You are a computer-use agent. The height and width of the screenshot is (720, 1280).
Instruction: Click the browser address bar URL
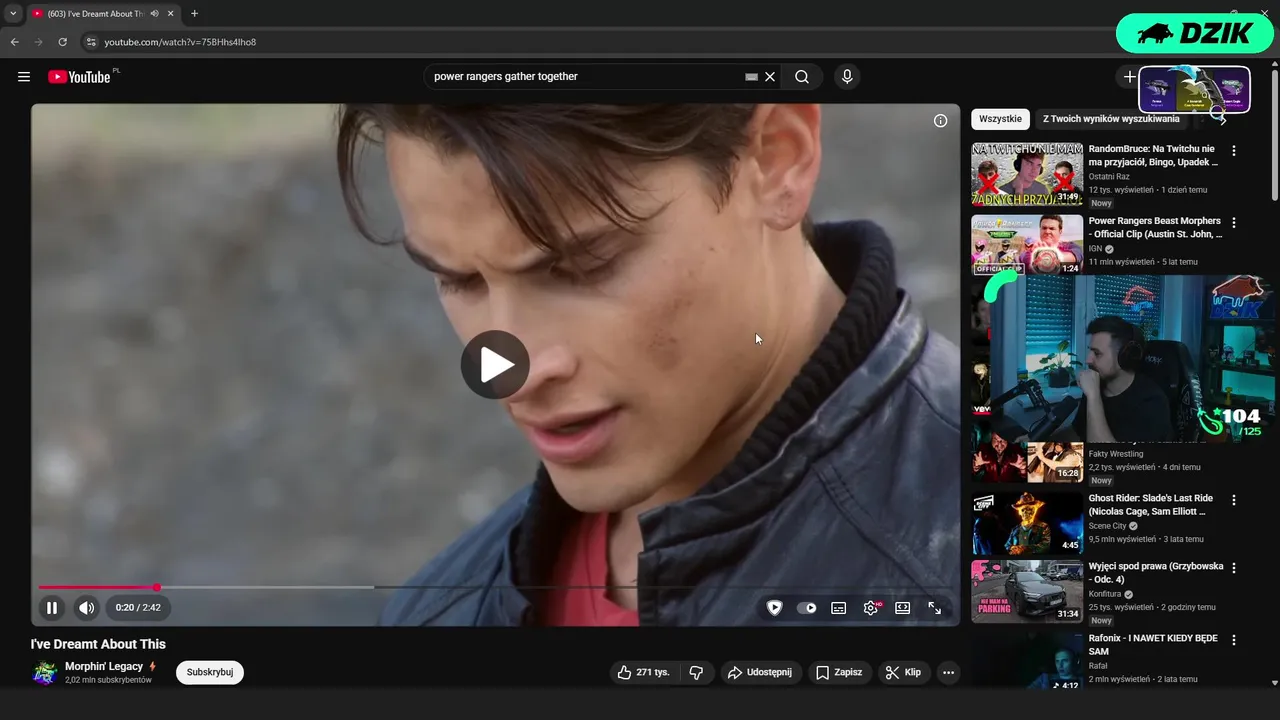(x=180, y=42)
